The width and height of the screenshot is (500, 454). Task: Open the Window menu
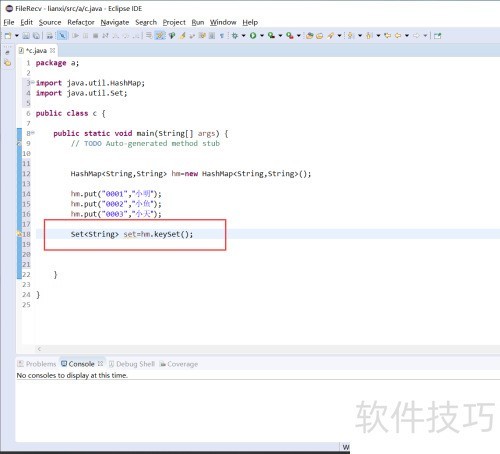223,22
